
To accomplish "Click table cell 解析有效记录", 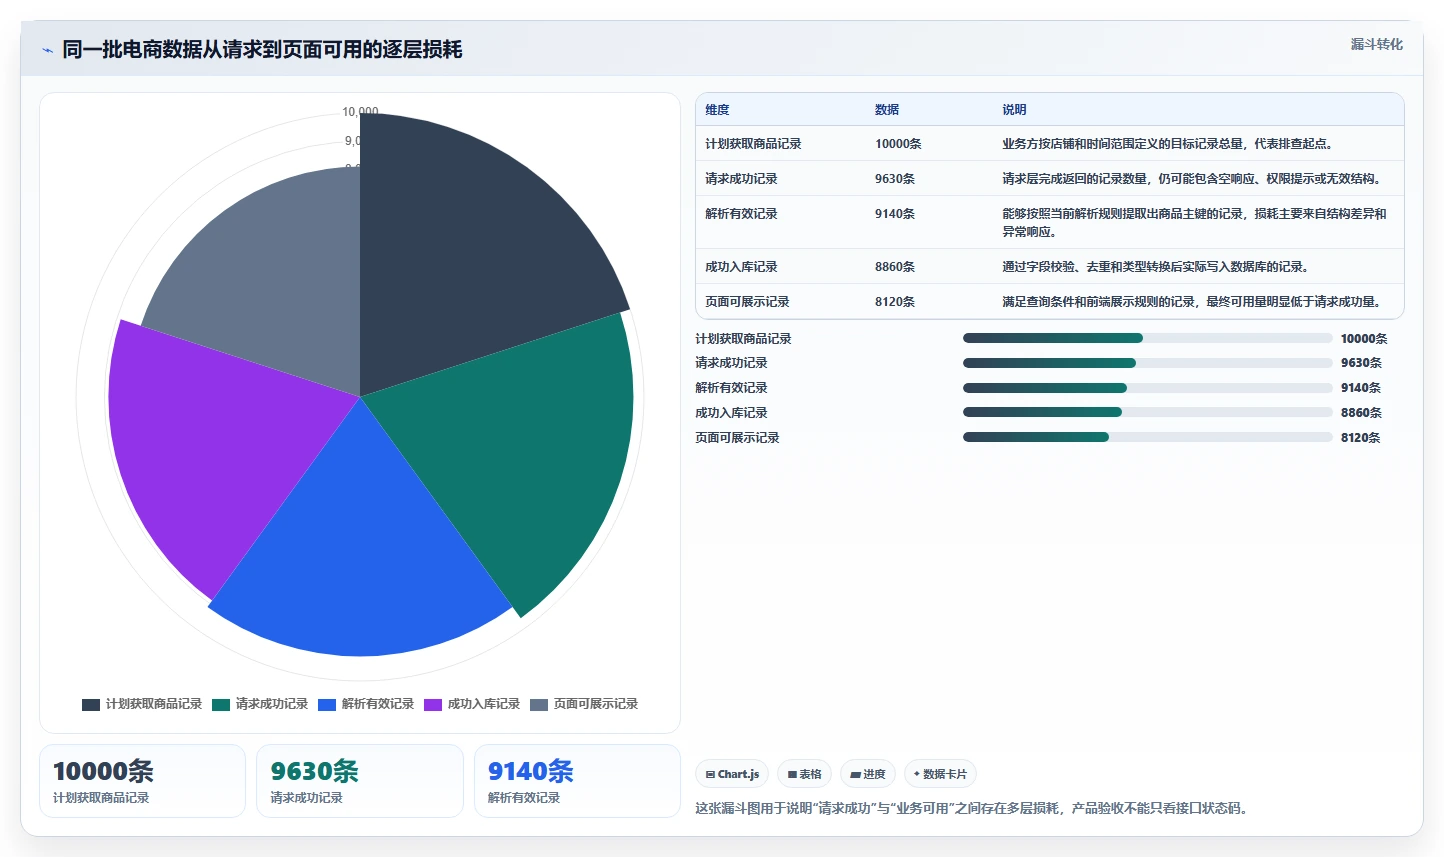I will coord(741,214).
